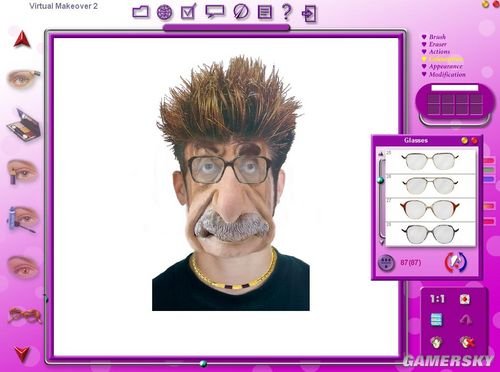
Task: Choose the second glasses with double bridge
Action: 430,186
